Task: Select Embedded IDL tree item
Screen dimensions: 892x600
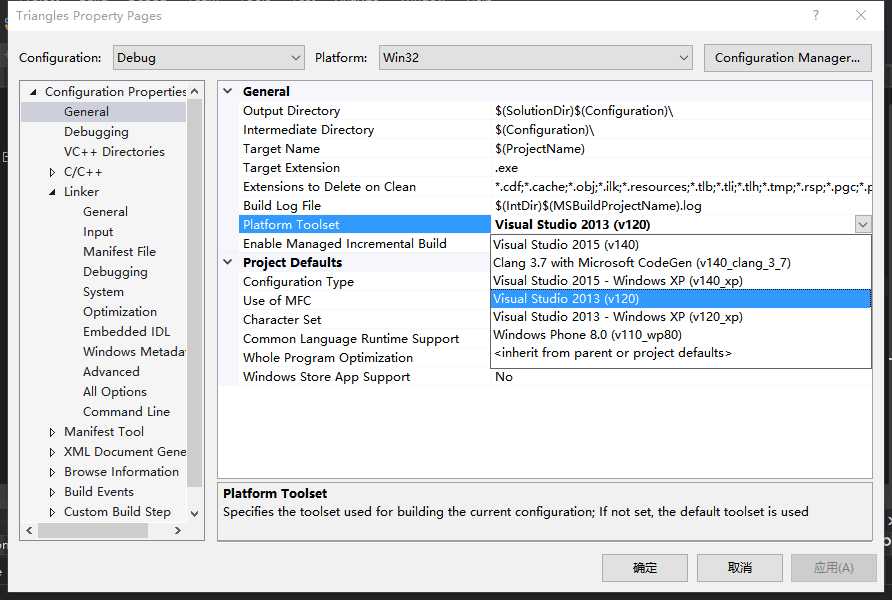Action: click(126, 331)
